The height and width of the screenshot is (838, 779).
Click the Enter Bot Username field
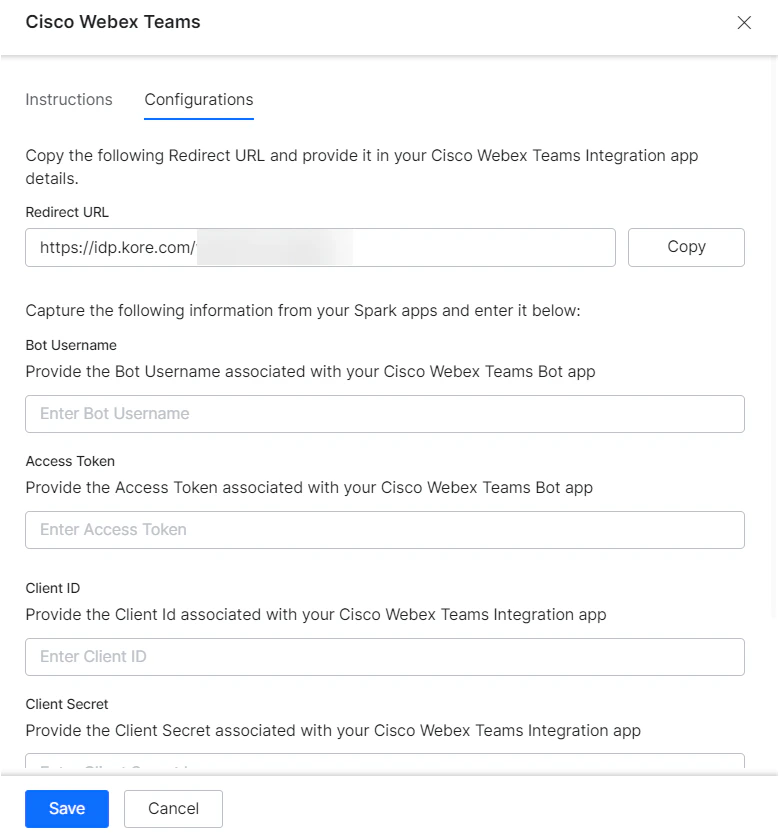385,414
